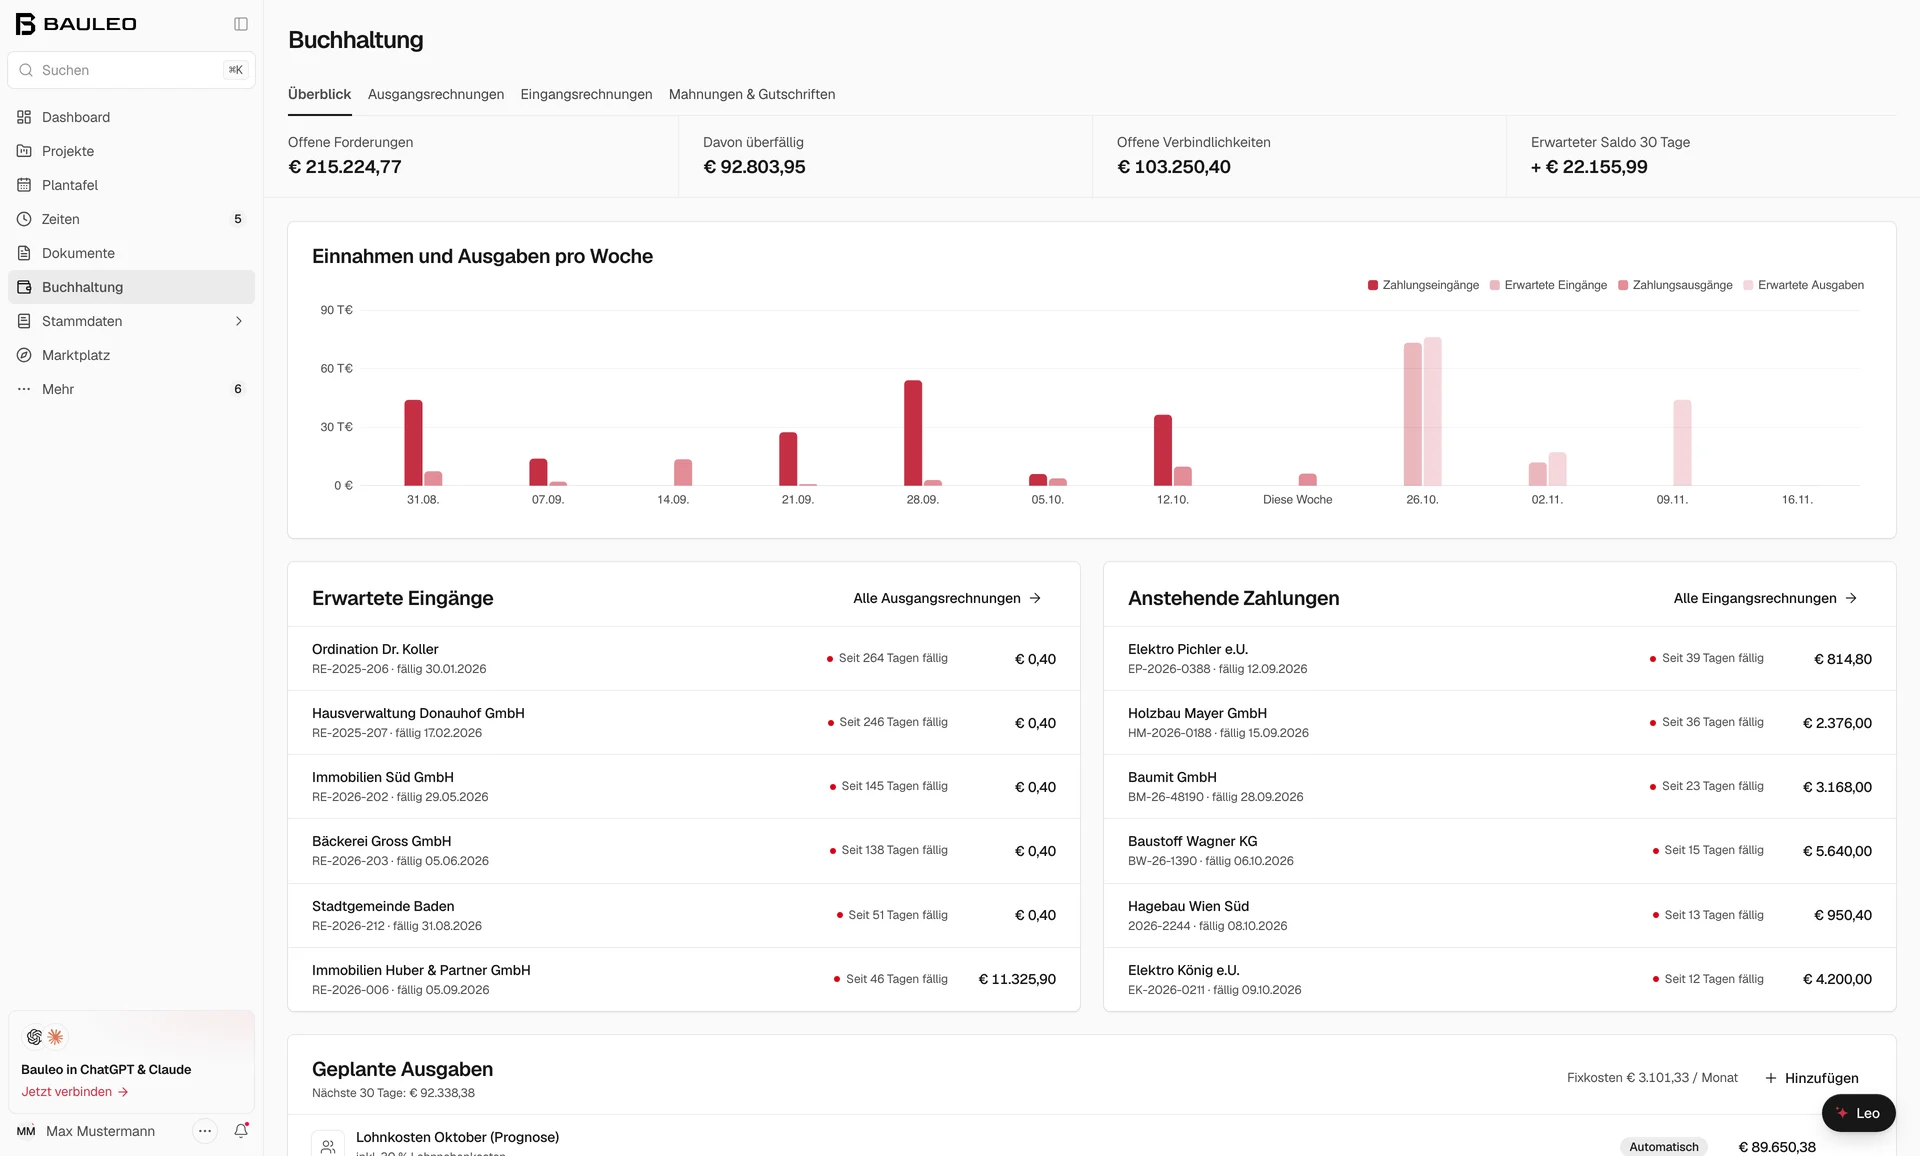Screen dimensions: 1920x1156
Task: Open the Mehr menu item
Action: pyautogui.click(x=131, y=389)
